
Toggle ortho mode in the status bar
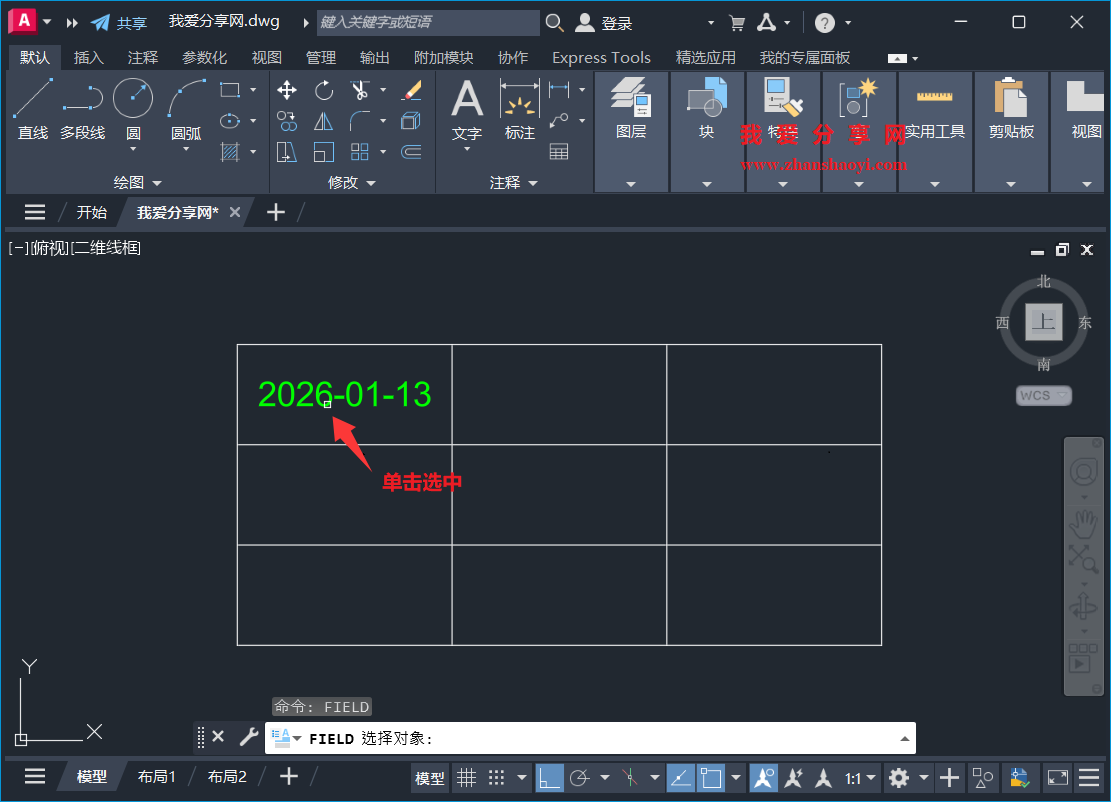pos(551,777)
